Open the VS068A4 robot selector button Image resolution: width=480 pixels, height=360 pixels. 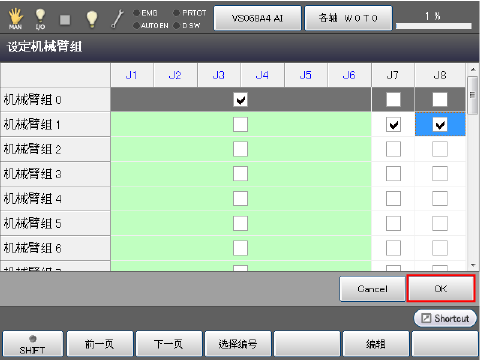pos(257,18)
